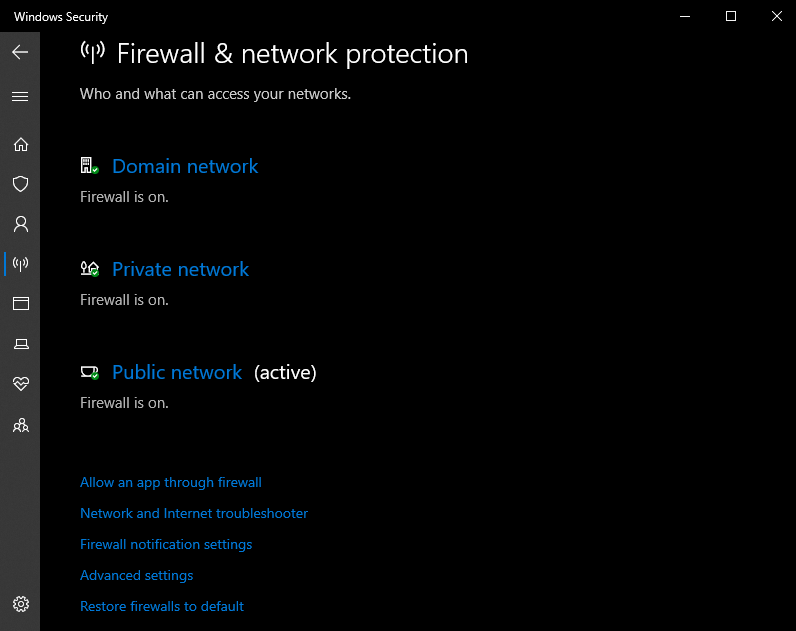This screenshot has height=631, width=796.
Task: Open Device performance & health heart icon
Action: pyautogui.click(x=20, y=384)
